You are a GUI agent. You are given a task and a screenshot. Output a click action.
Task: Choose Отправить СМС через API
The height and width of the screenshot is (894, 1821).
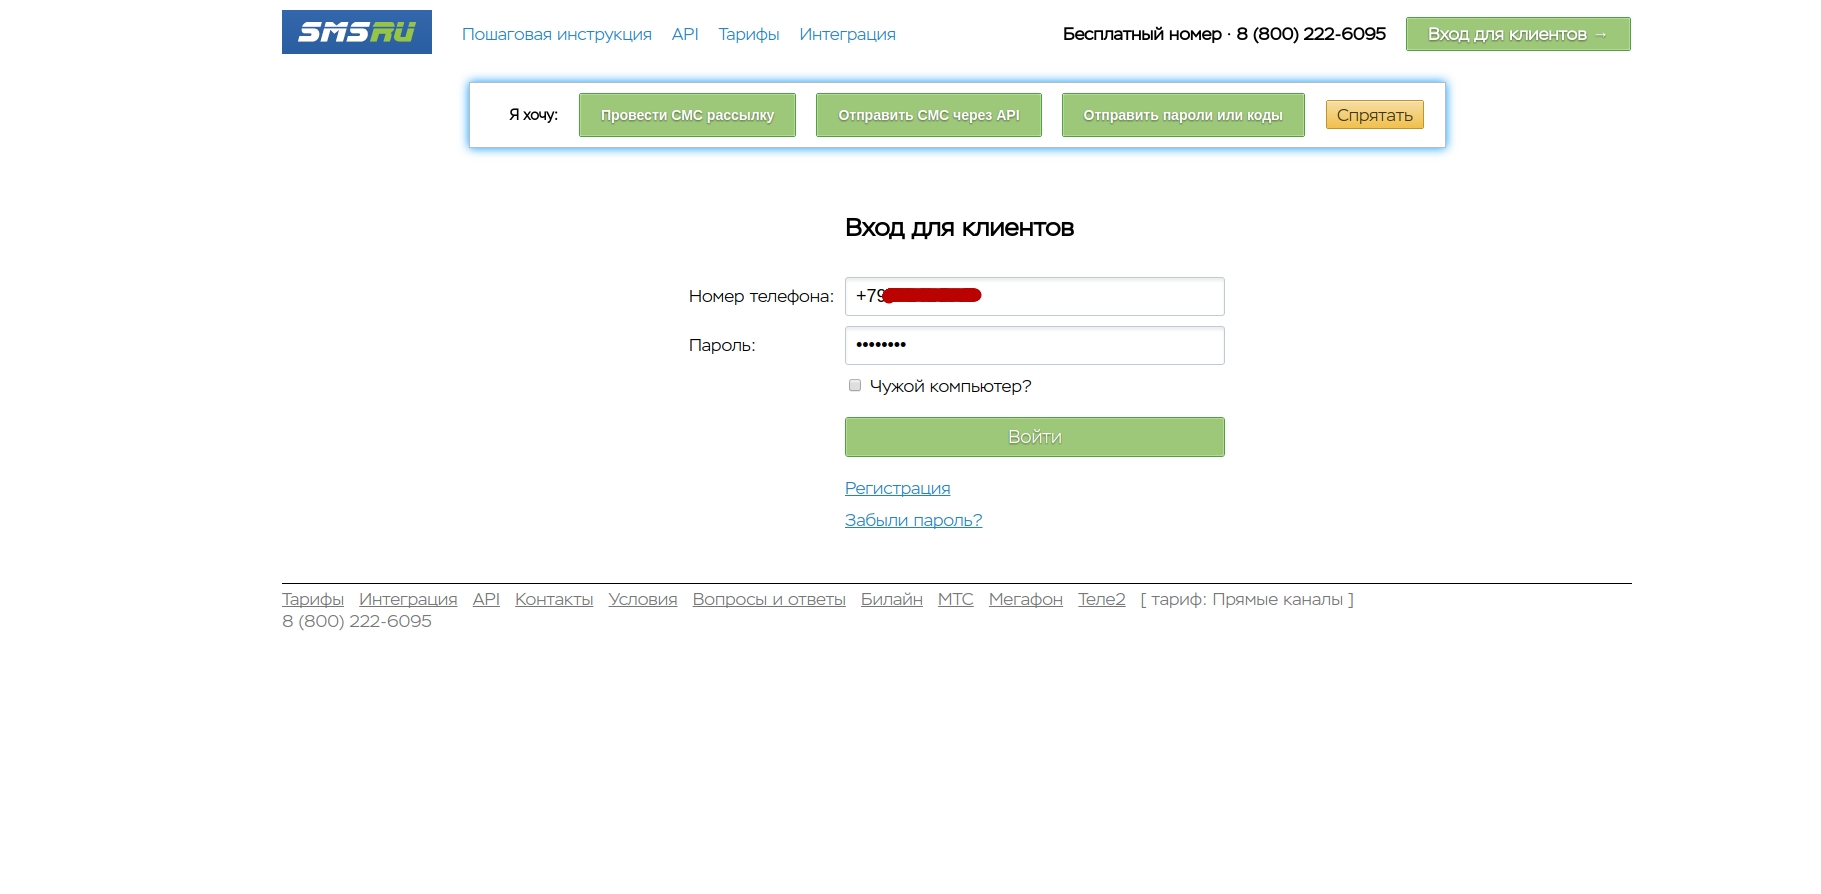[x=929, y=115]
